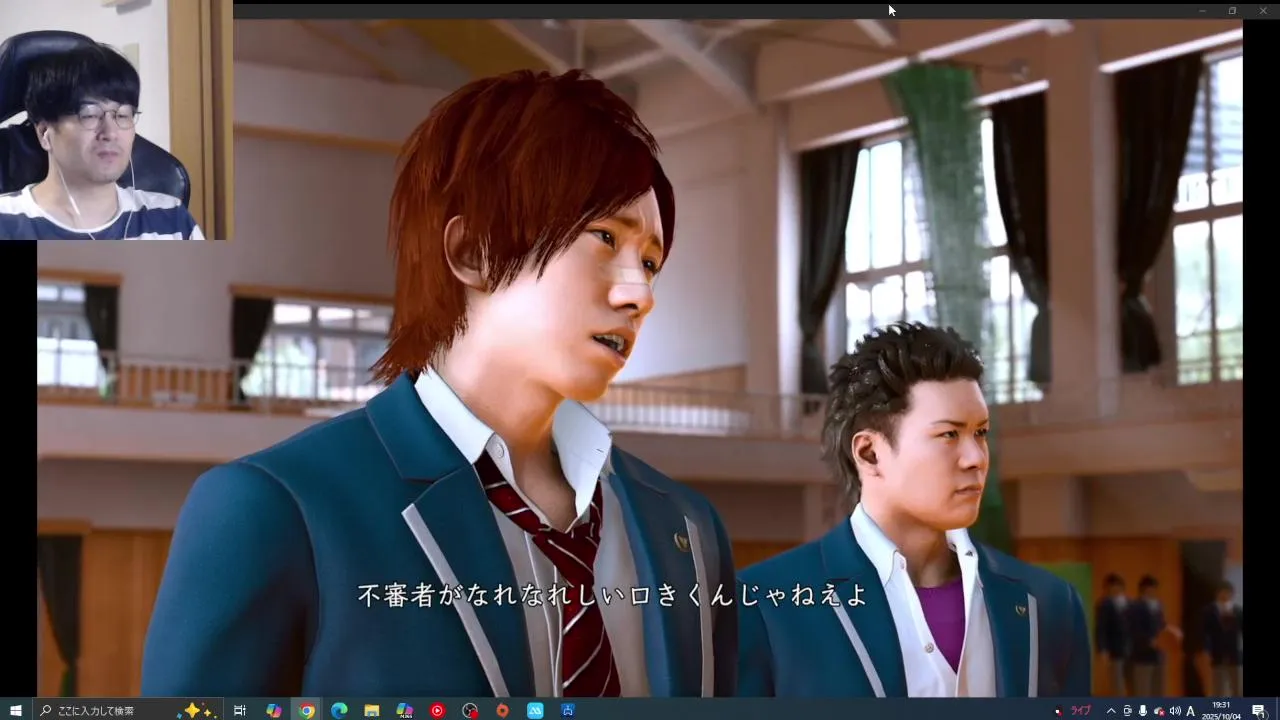
Task: Open the orange round taskbar app icon
Action: pos(502,711)
